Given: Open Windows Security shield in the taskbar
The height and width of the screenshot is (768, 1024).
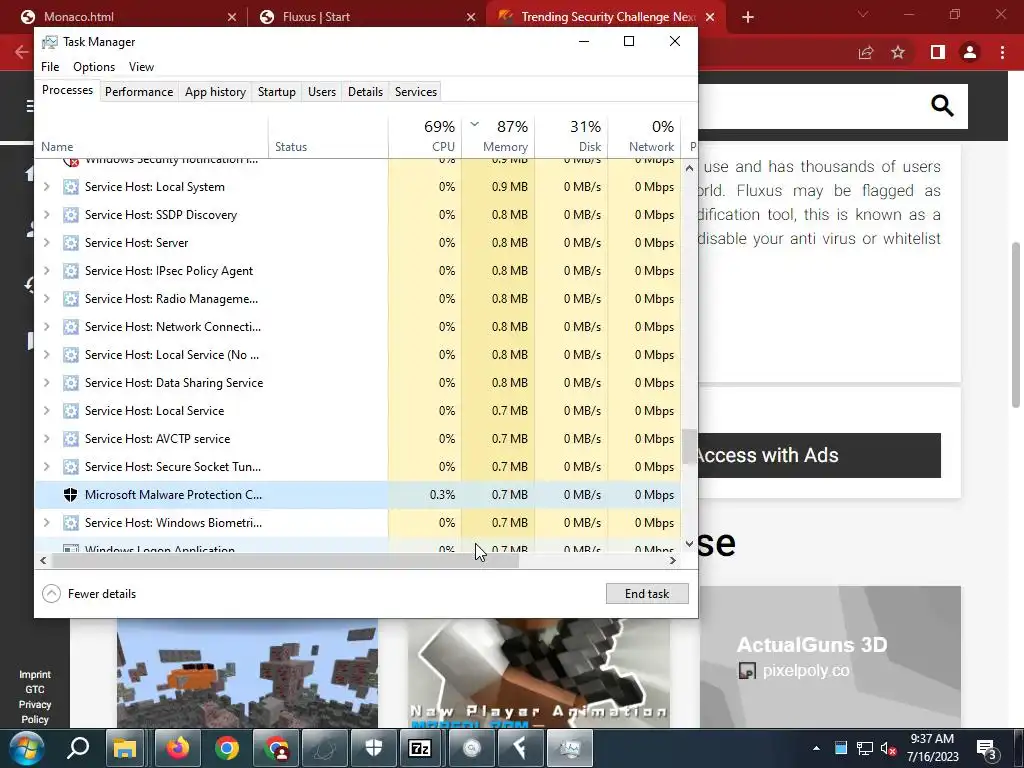Looking at the screenshot, I should click(x=374, y=748).
